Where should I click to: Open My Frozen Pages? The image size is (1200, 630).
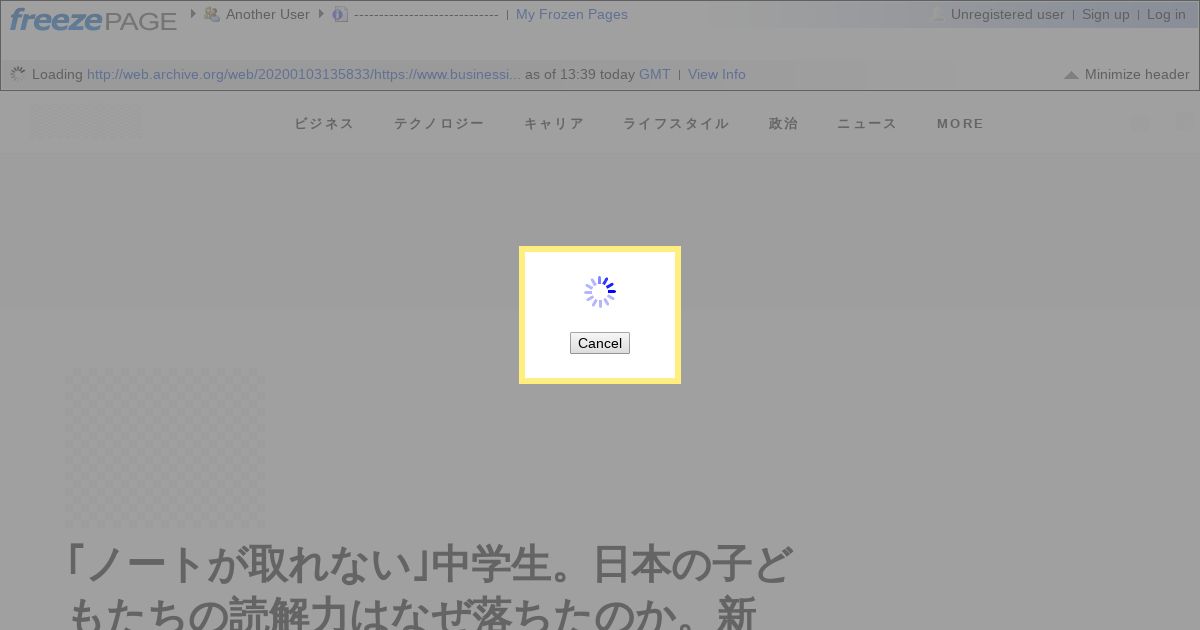[572, 14]
